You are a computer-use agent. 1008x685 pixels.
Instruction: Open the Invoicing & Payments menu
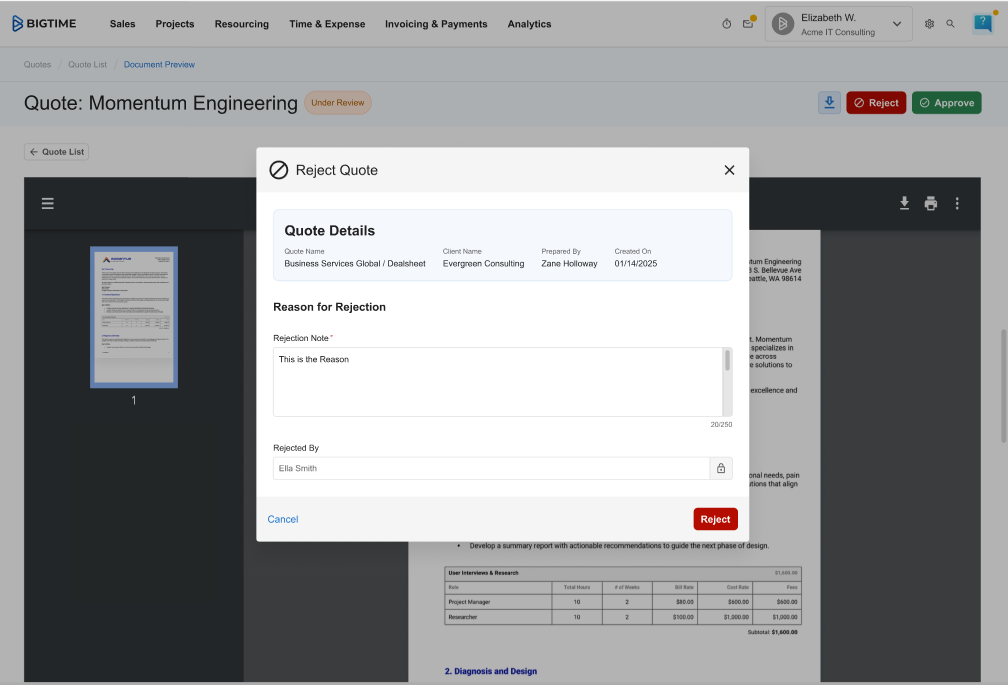[436, 24]
